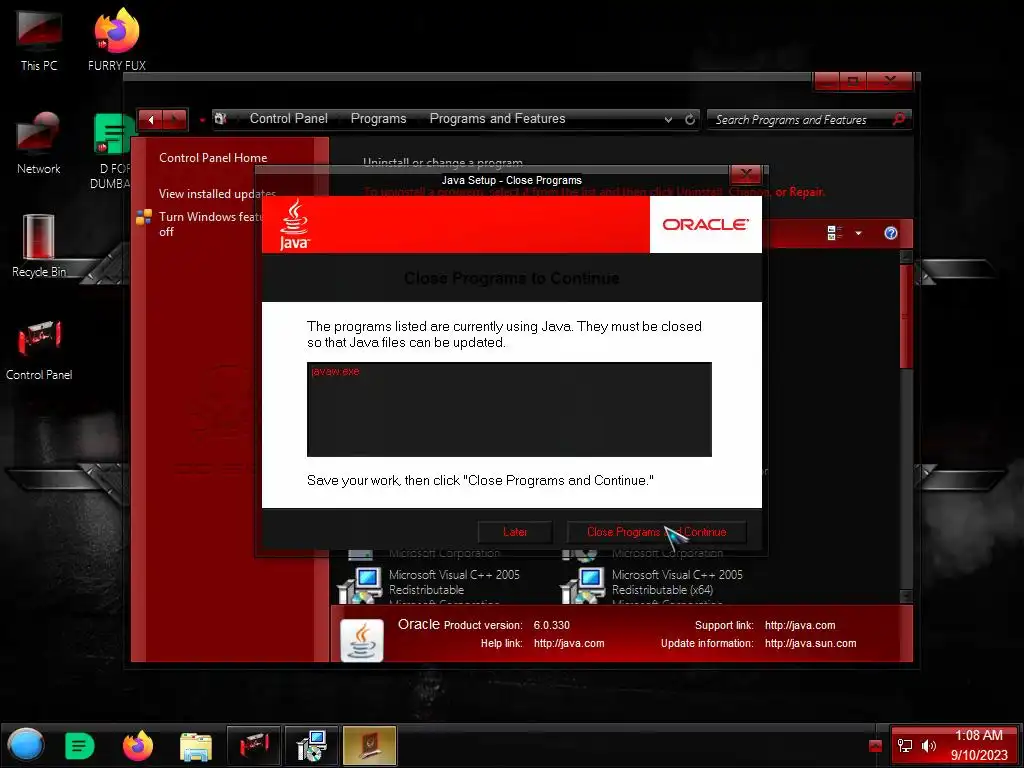Open Control Panel Home link

[213, 157]
